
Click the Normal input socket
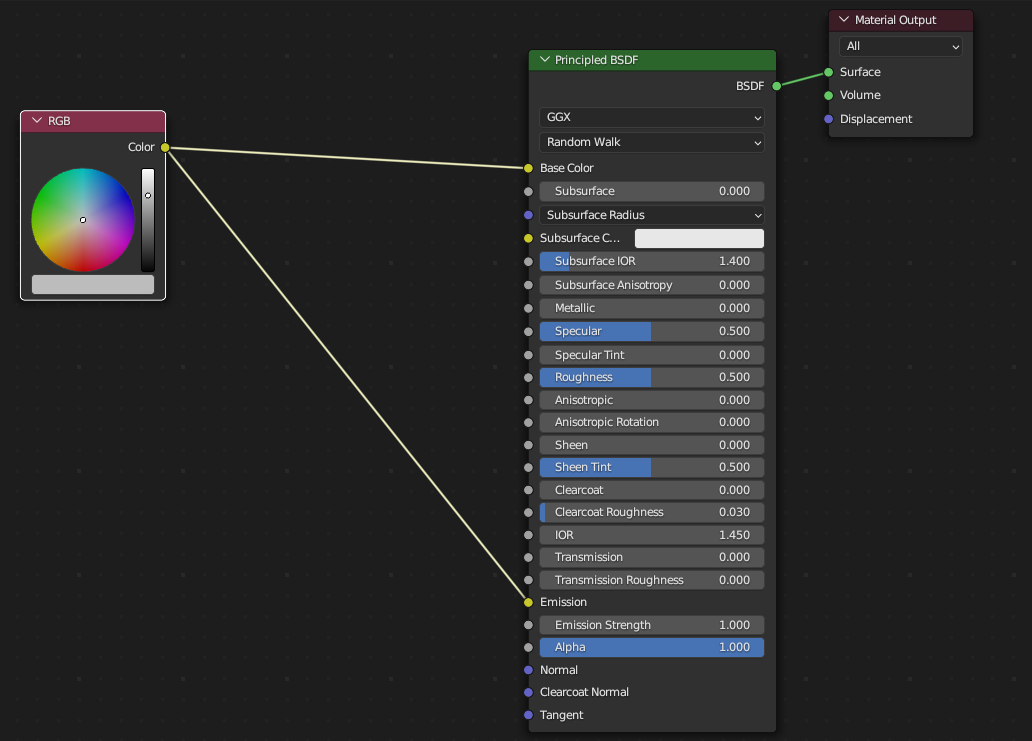coord(528,670)
